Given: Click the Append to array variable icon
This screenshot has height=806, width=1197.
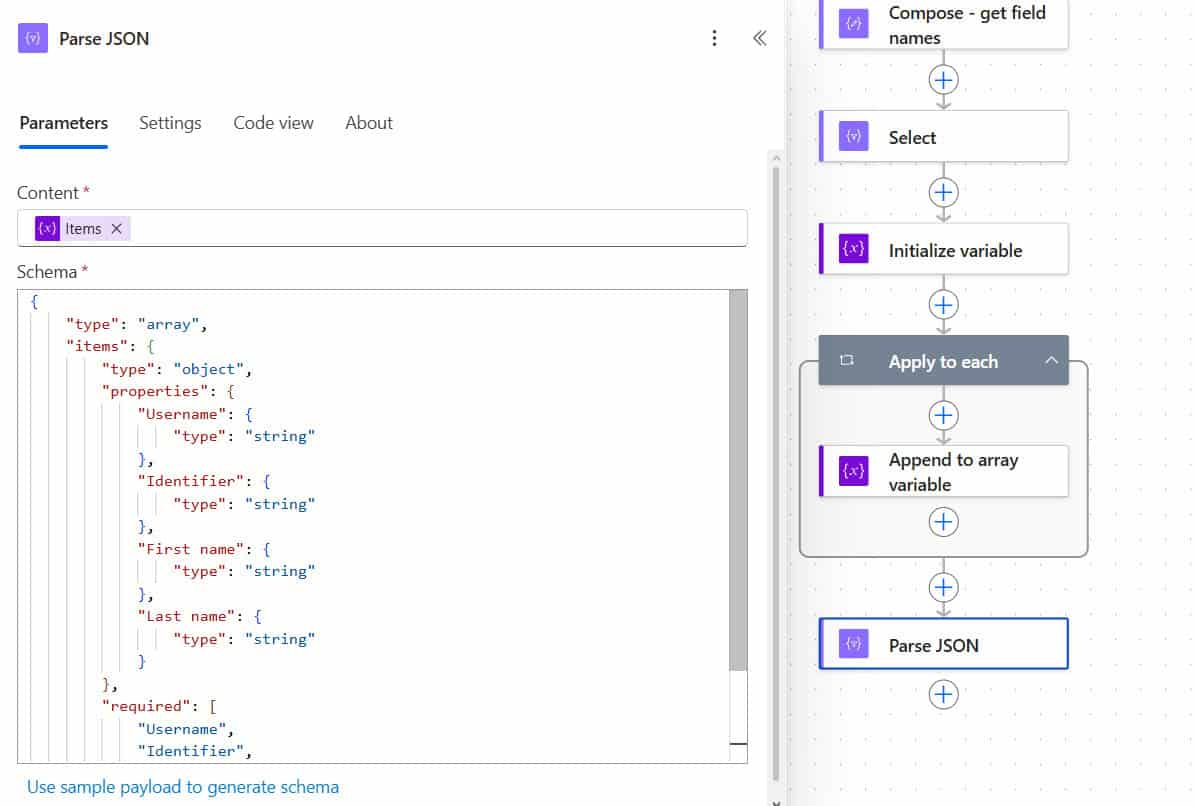Looking at the screenshot, I should (853, 471).
